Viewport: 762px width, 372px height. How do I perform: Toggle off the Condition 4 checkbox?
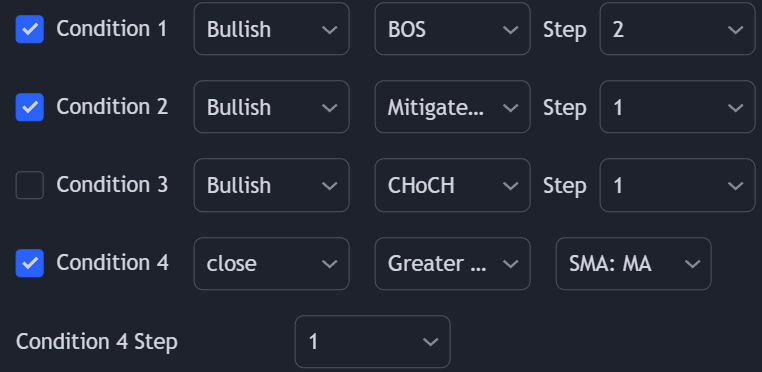tap(30, 263)
